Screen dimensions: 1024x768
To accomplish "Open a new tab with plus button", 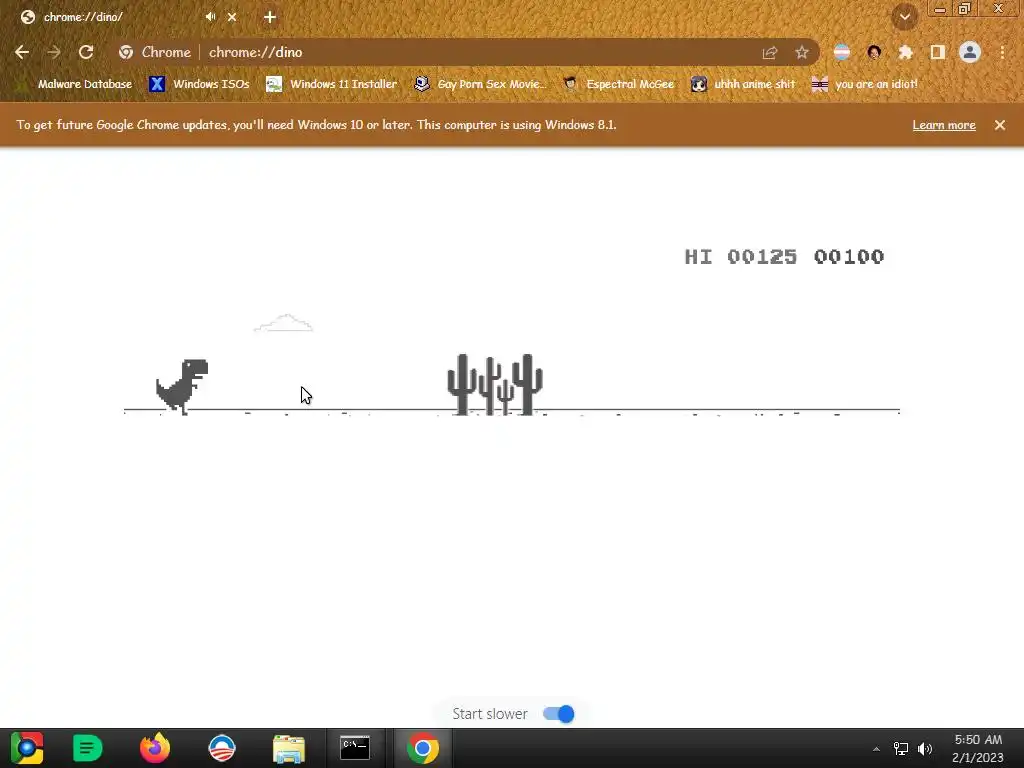I will [x=270, y=18].
